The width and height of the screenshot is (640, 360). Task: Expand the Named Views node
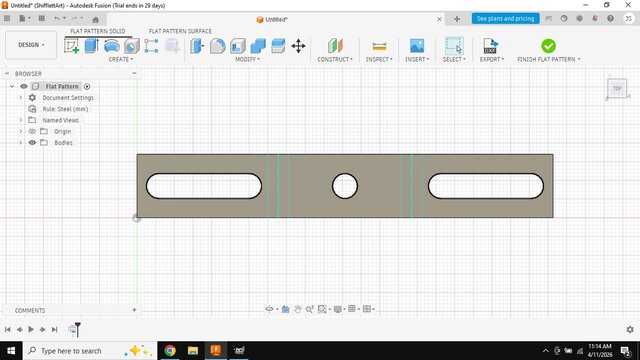pos(20,120)
